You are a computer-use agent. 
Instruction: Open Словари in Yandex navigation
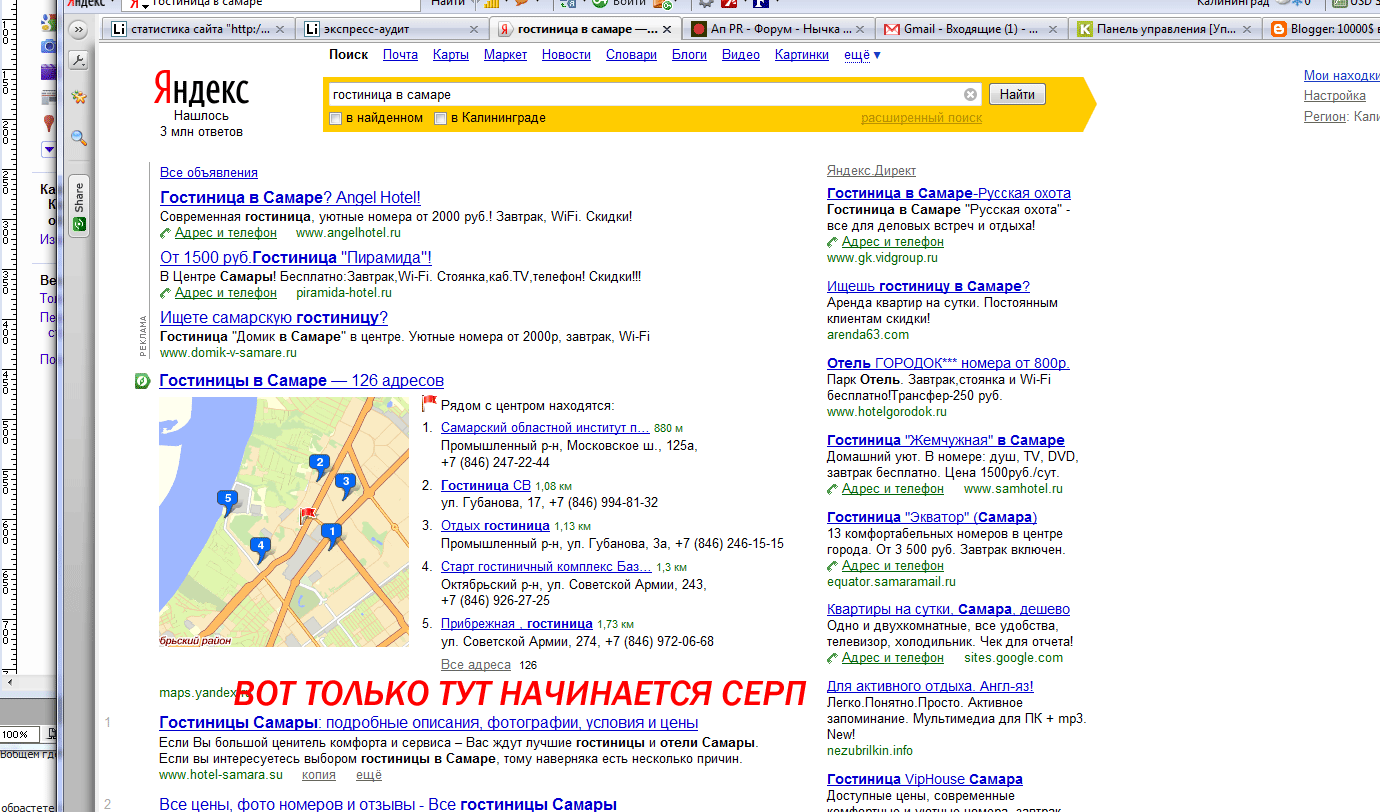pos(631,55)
